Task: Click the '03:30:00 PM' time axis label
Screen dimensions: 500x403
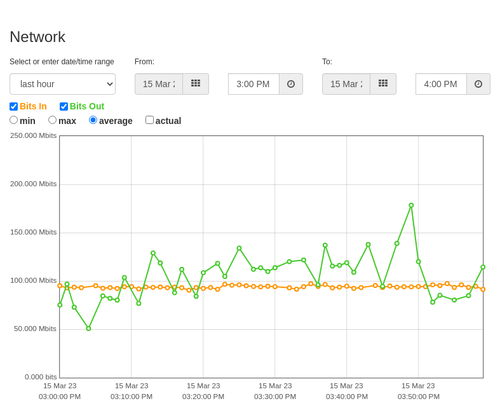Action: (x=275, y=397)
